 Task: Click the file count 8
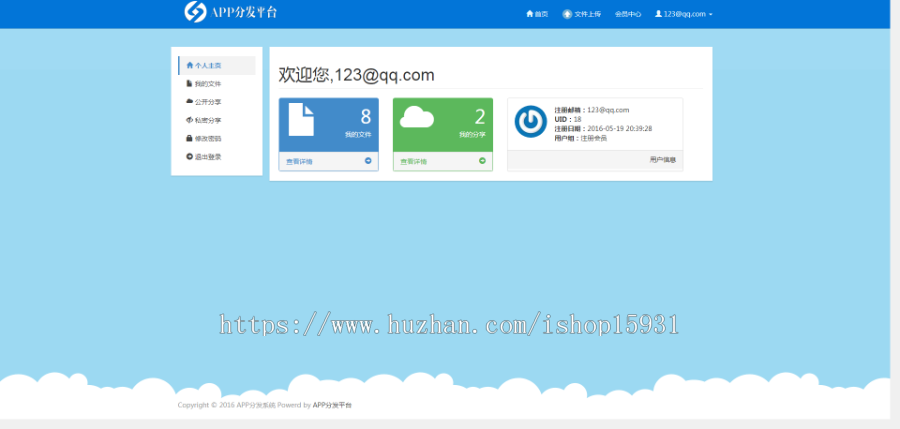pyautogui.click(x=366, y=117)
